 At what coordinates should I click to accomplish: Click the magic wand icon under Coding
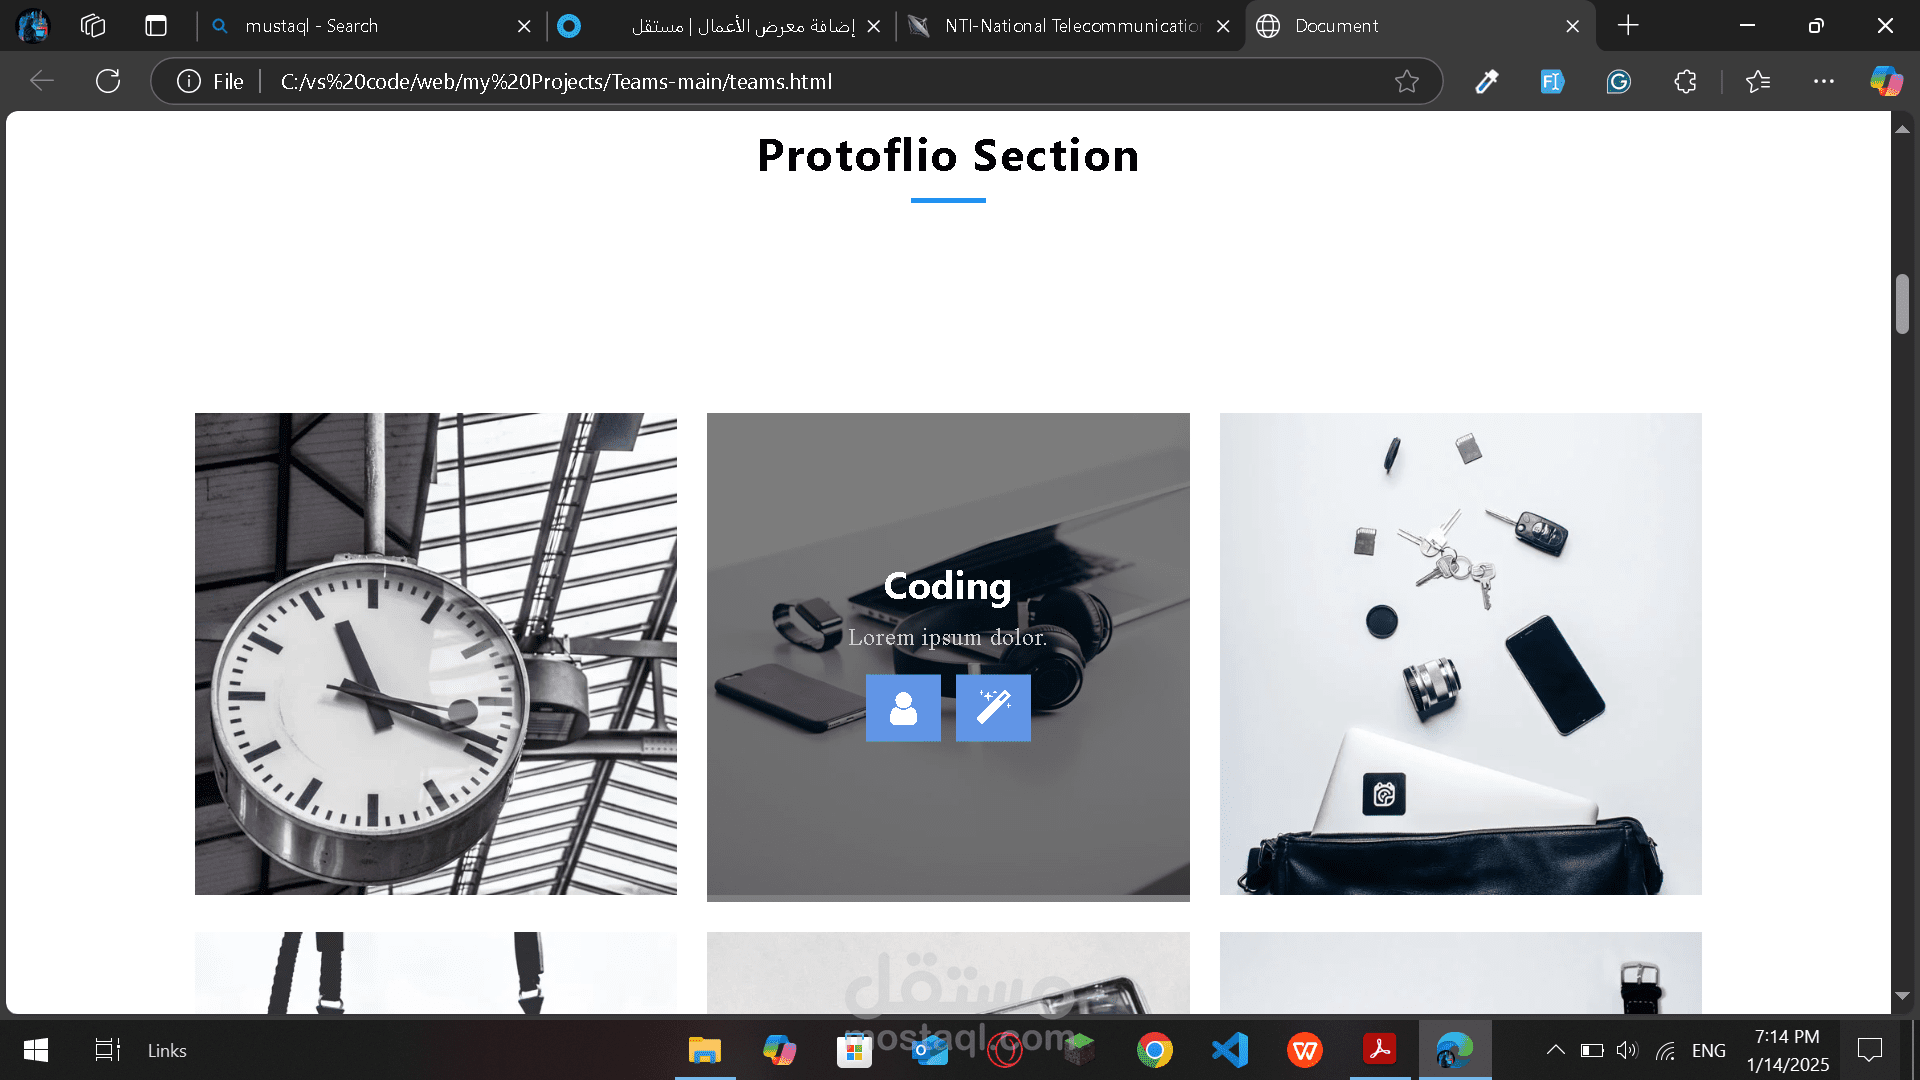(x=993, y=708)
